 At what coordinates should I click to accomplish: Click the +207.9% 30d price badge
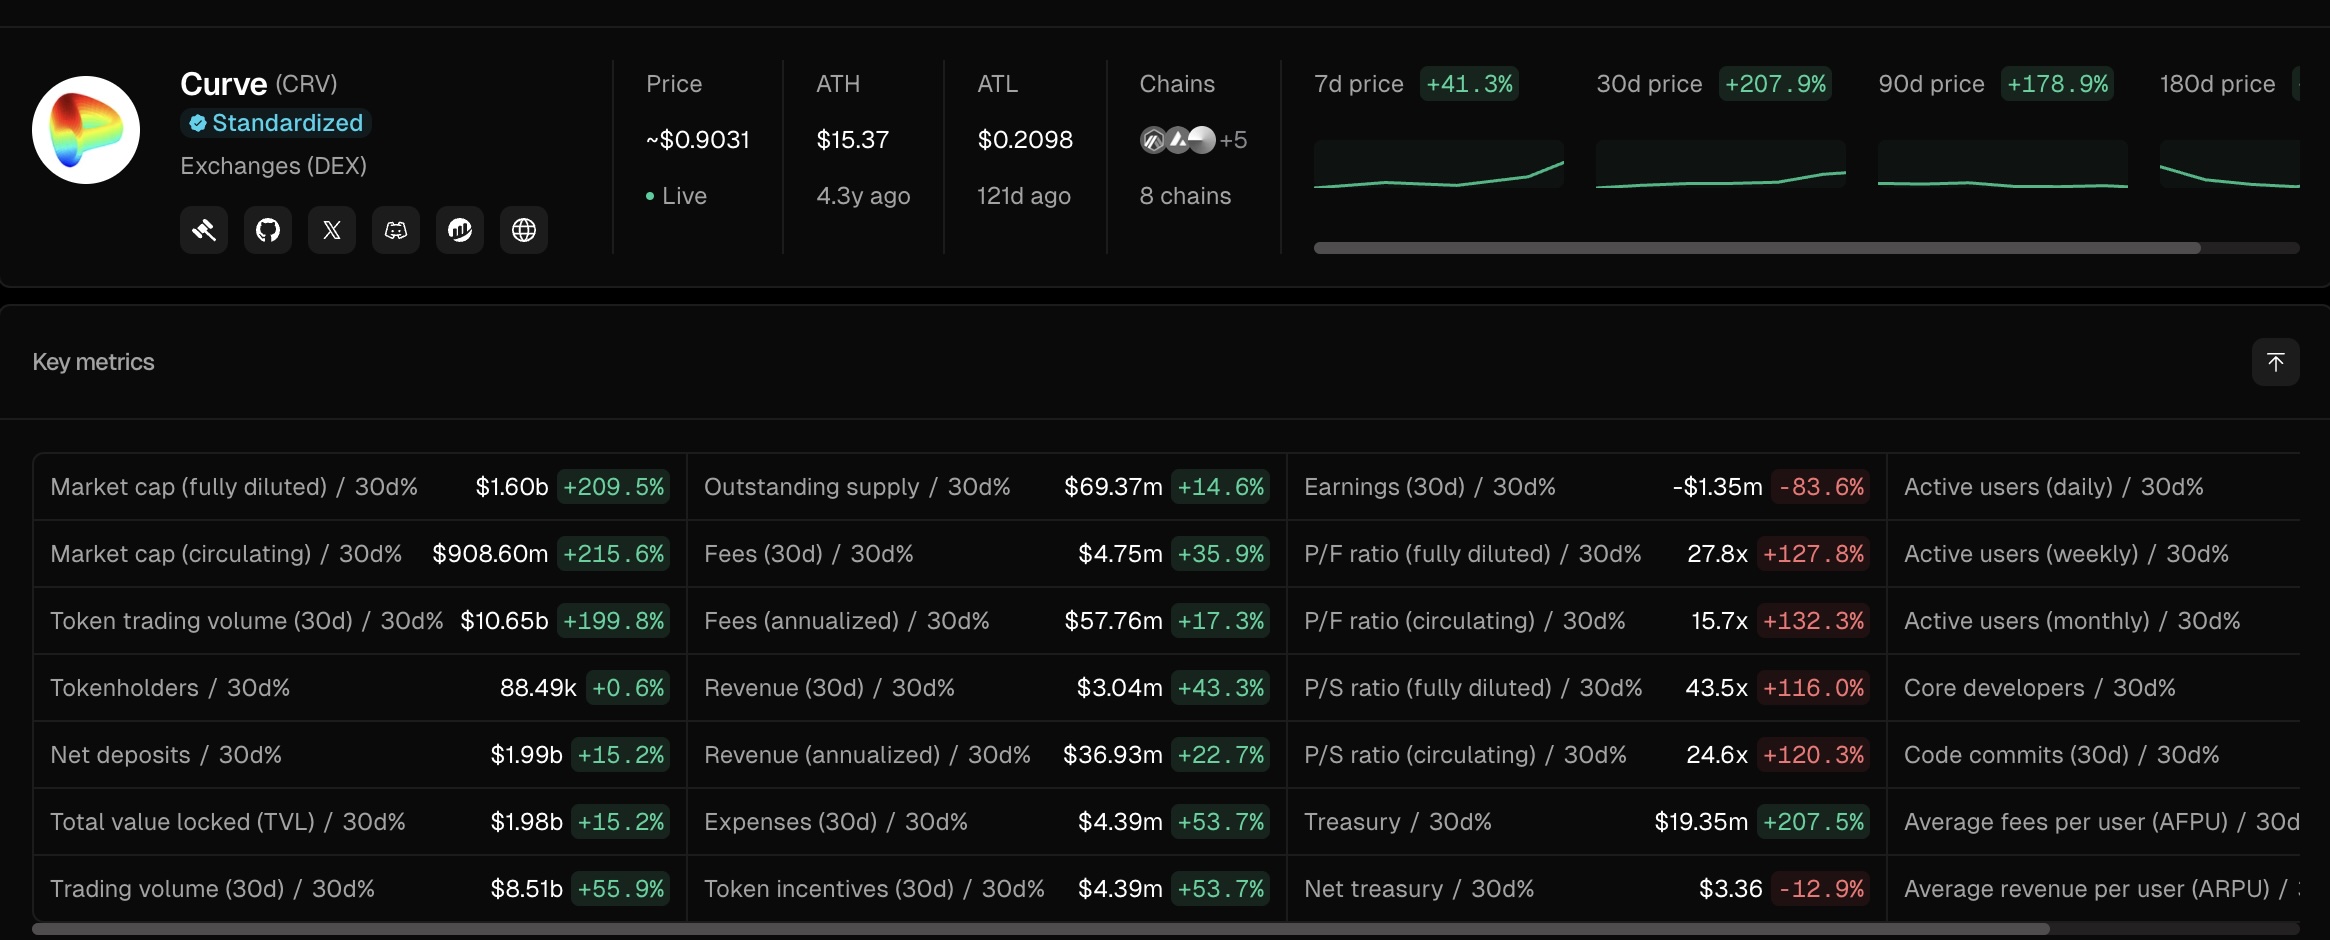(1776, 84)
